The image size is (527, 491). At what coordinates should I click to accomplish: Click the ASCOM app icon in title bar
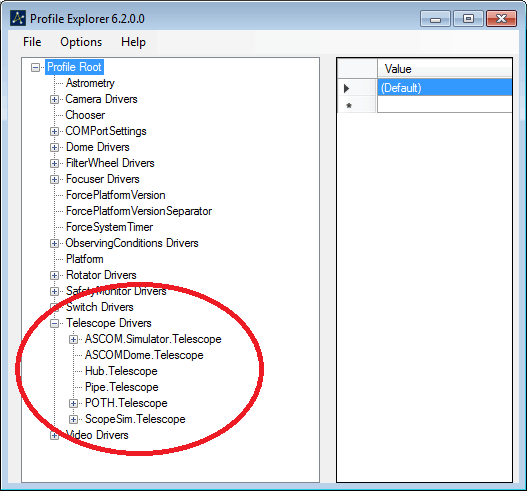[18, 18]
